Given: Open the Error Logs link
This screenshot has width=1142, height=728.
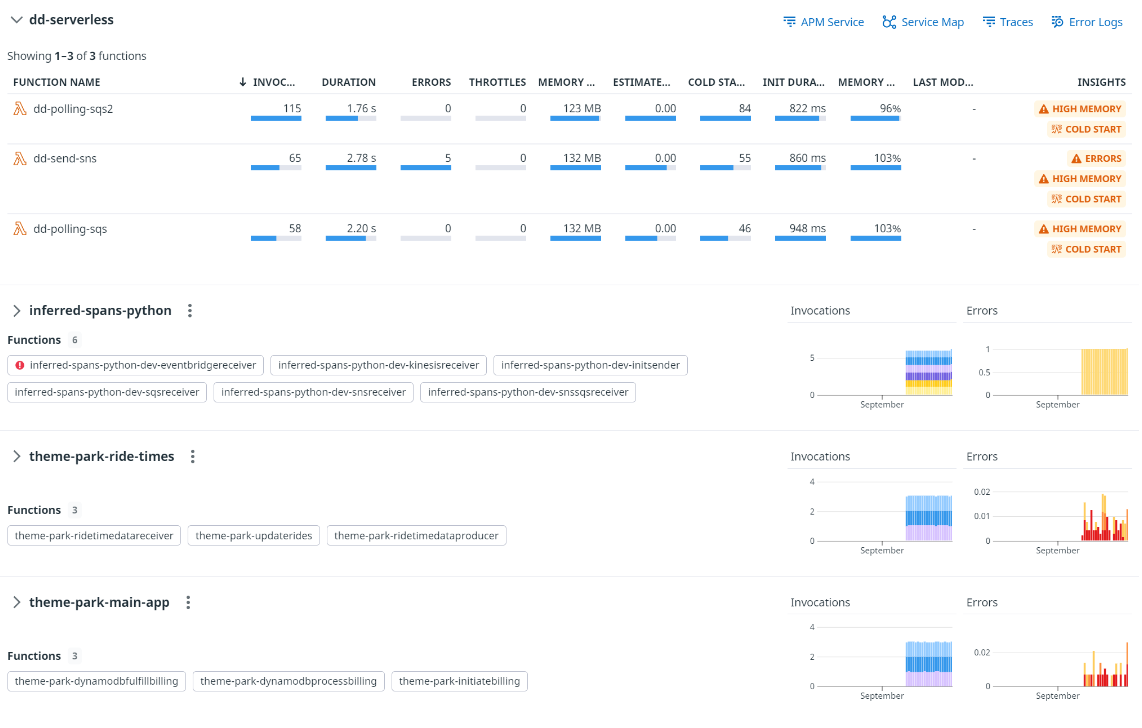Looking at the screenshot, I should [1087, 22].
